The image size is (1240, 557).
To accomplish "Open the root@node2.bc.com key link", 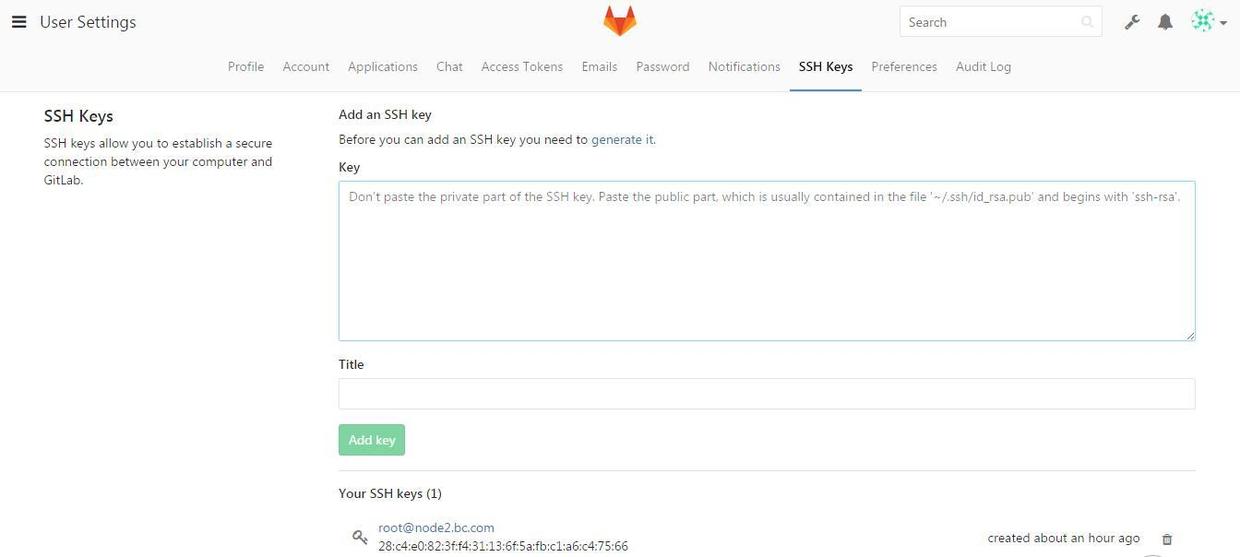I will [x=436, y=528].
